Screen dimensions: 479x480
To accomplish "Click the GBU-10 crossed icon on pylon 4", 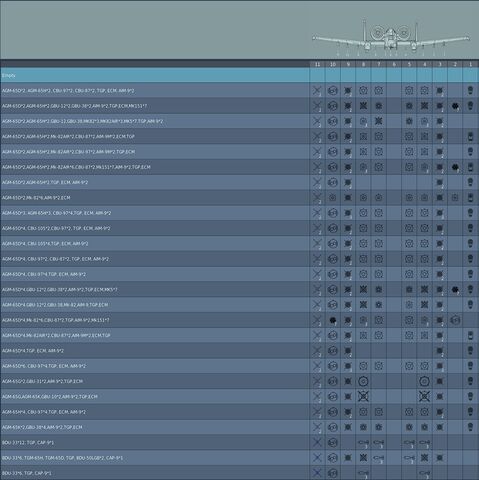I will pyautogui.click(x=424, y=396).
